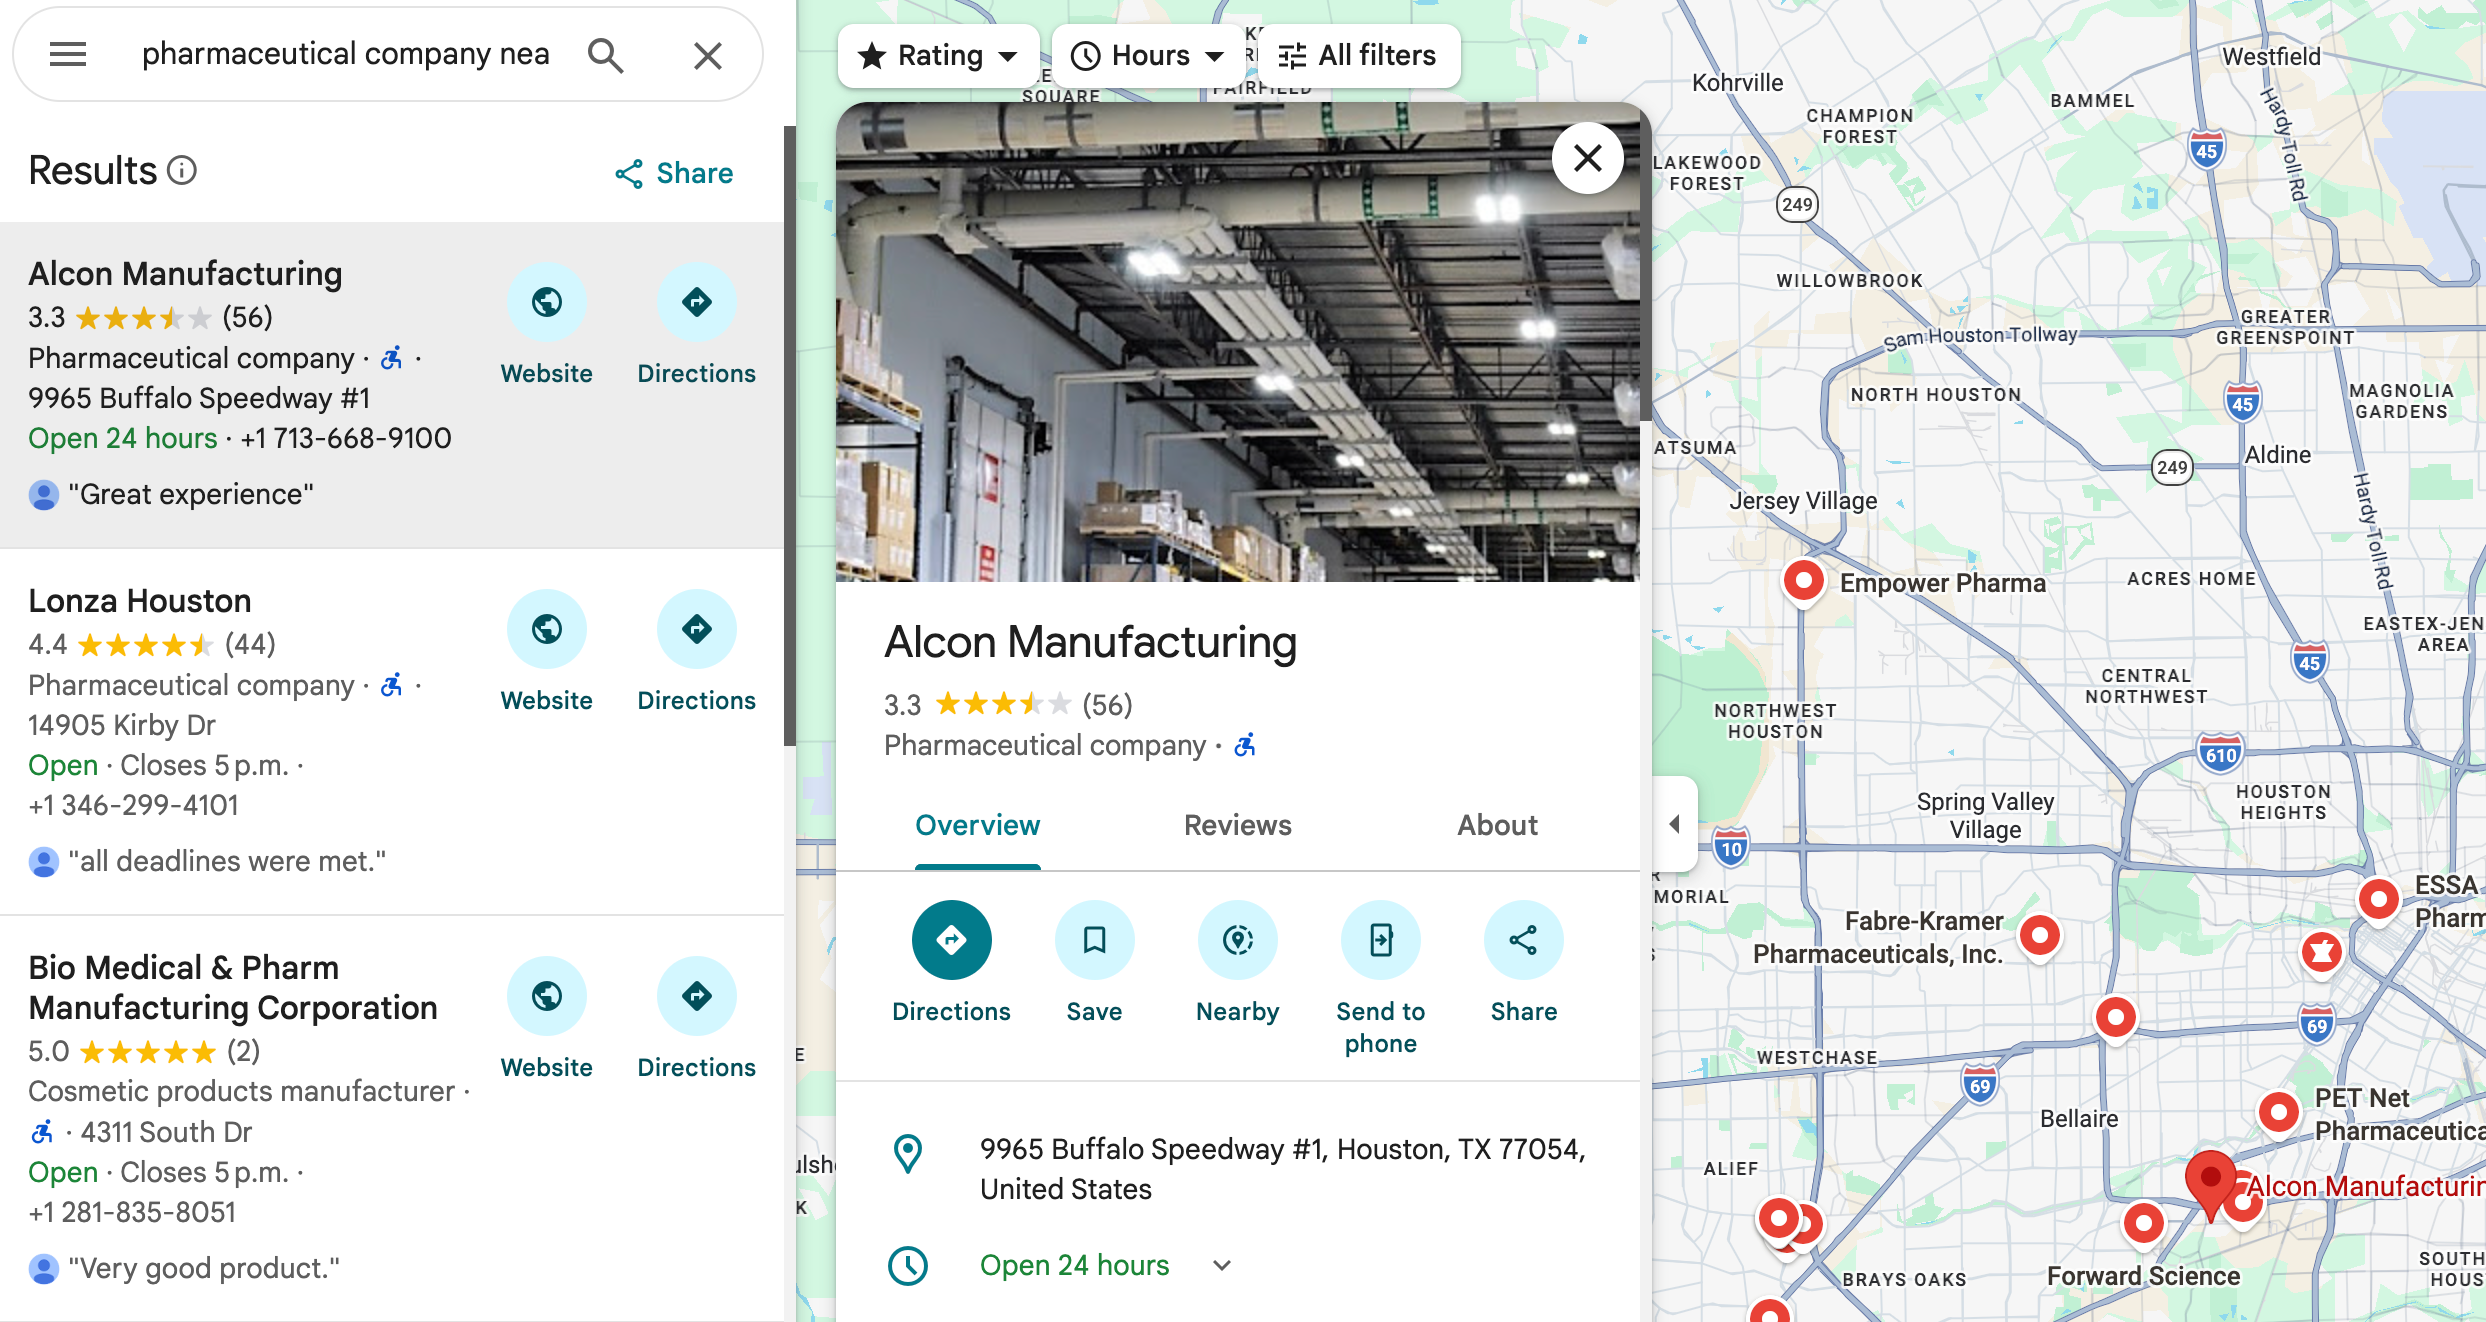
Task: Collapse the side panel with the arrow
Action: point(1674,824)
